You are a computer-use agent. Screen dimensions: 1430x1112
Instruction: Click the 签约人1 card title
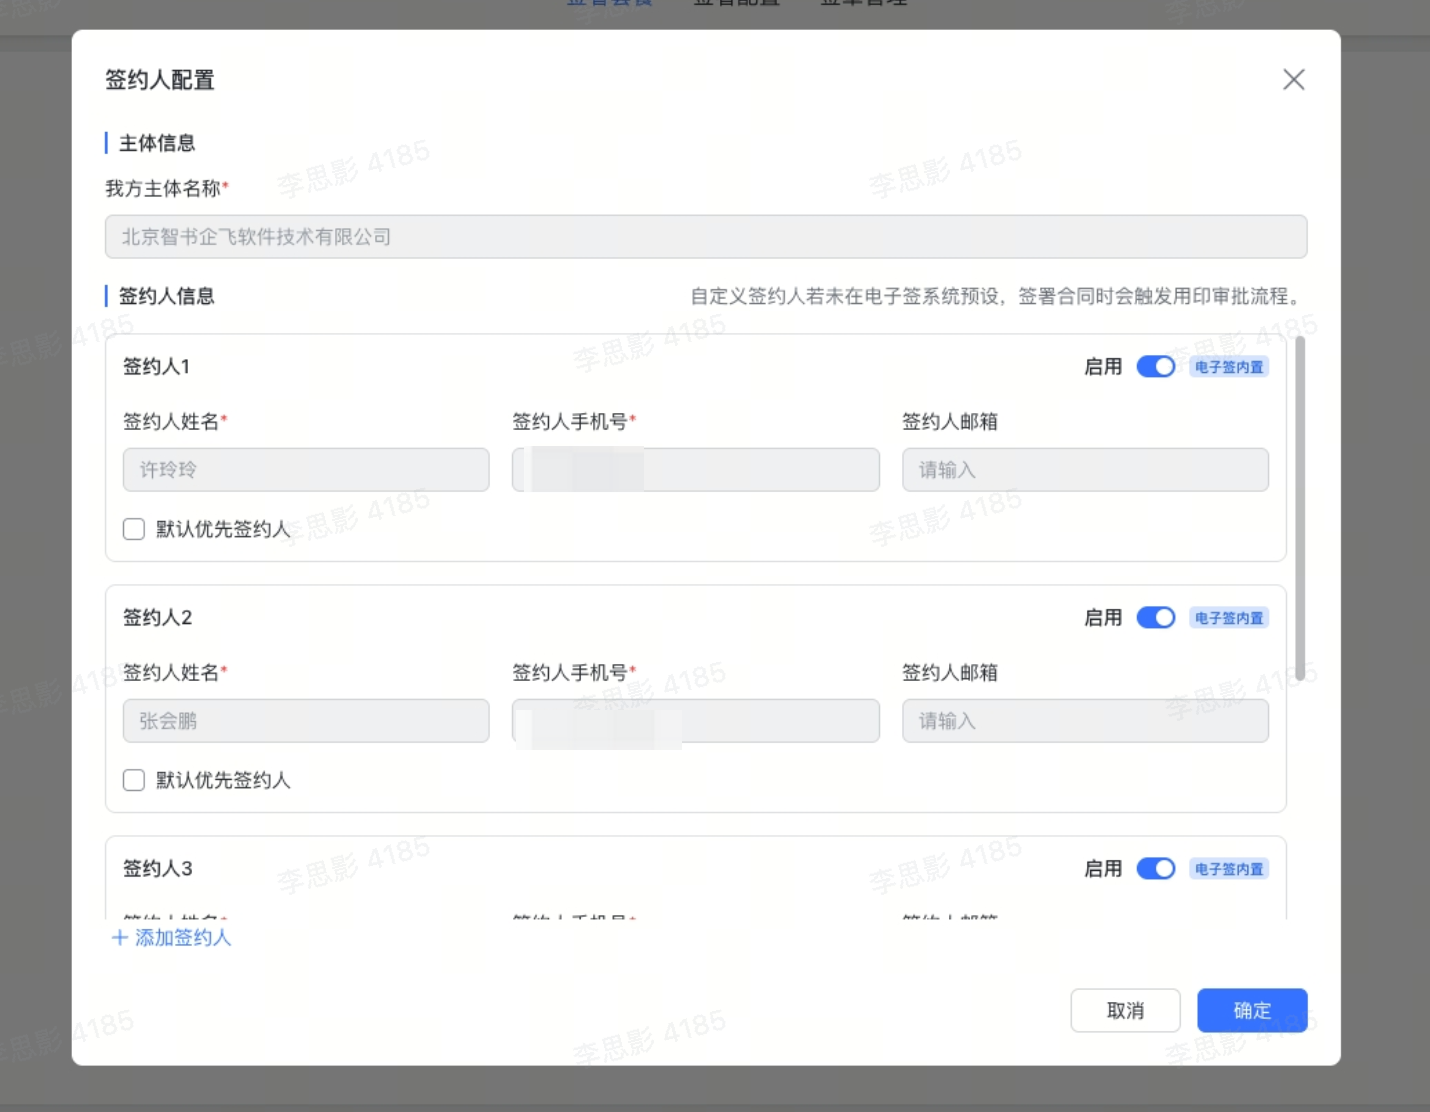click(x=157, y=367)
